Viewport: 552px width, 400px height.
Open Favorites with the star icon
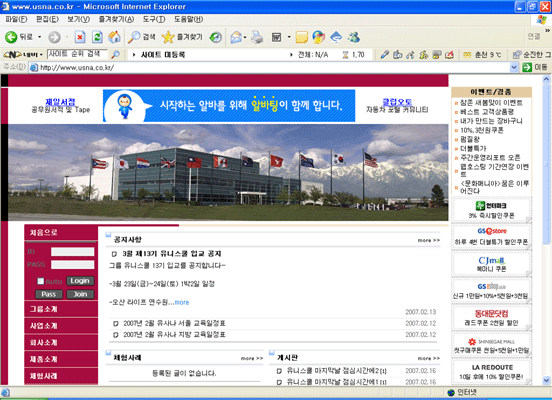point(182,37)
